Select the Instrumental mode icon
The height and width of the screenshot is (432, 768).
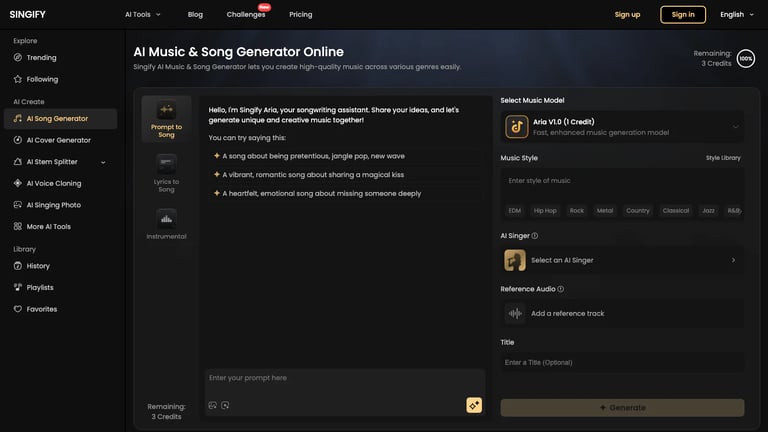[x=166, y=218]
